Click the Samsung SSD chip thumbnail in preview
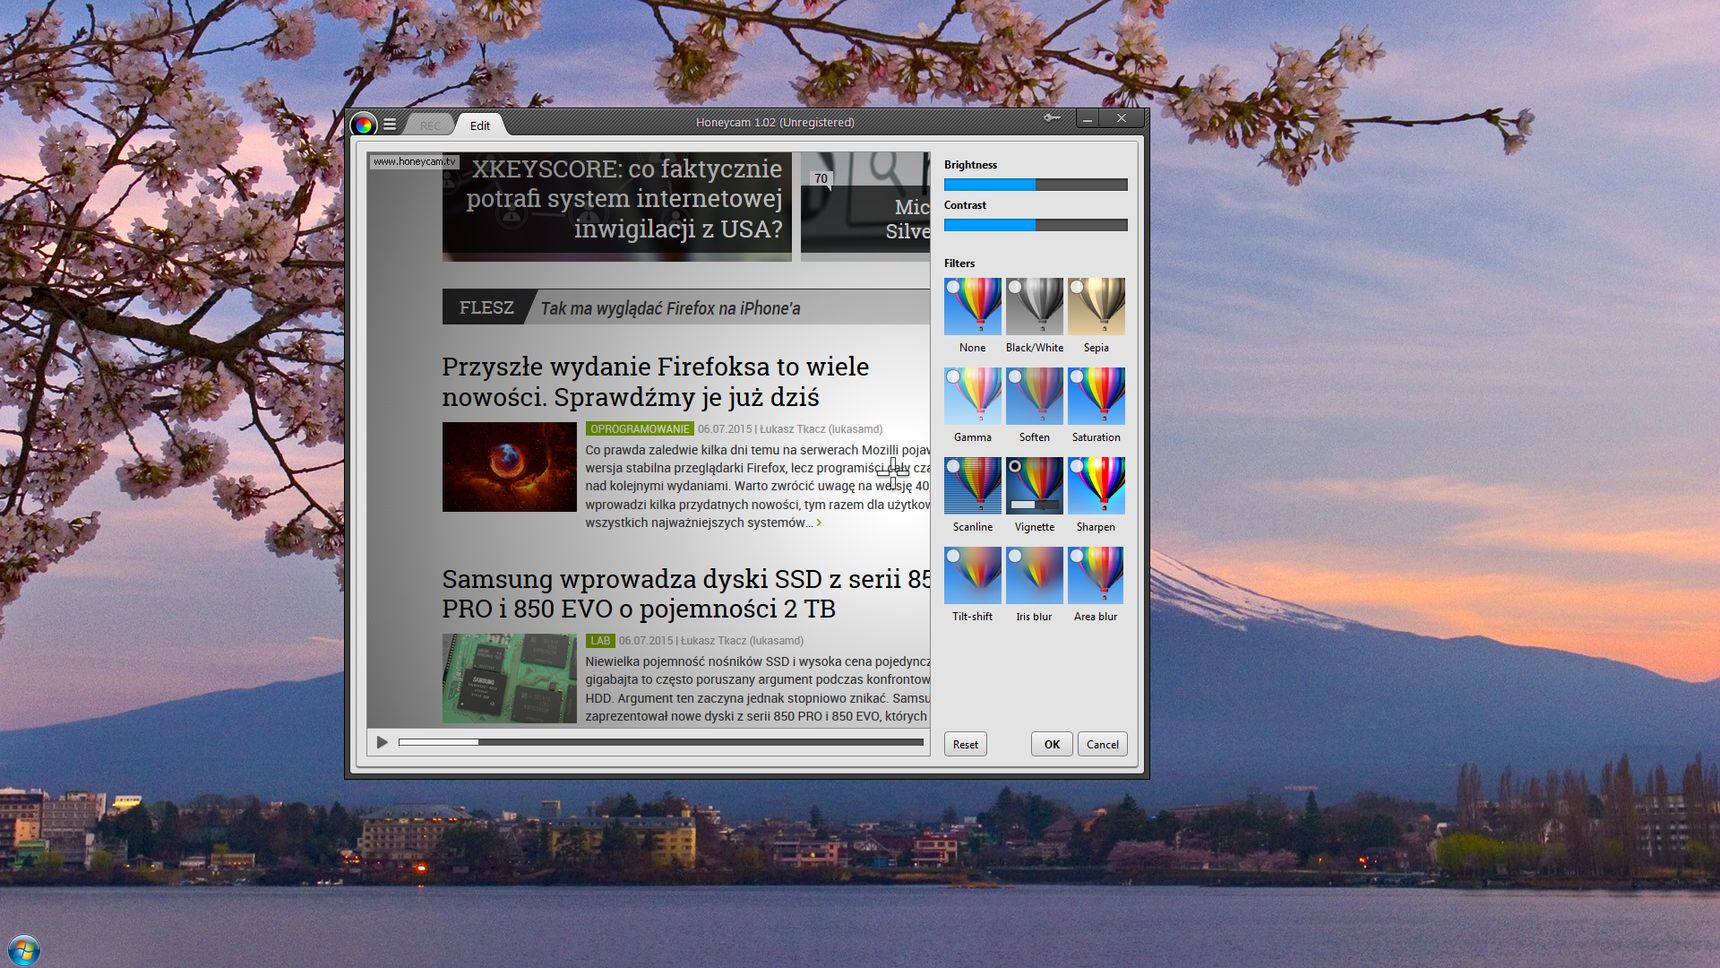 tap(509, 678)
